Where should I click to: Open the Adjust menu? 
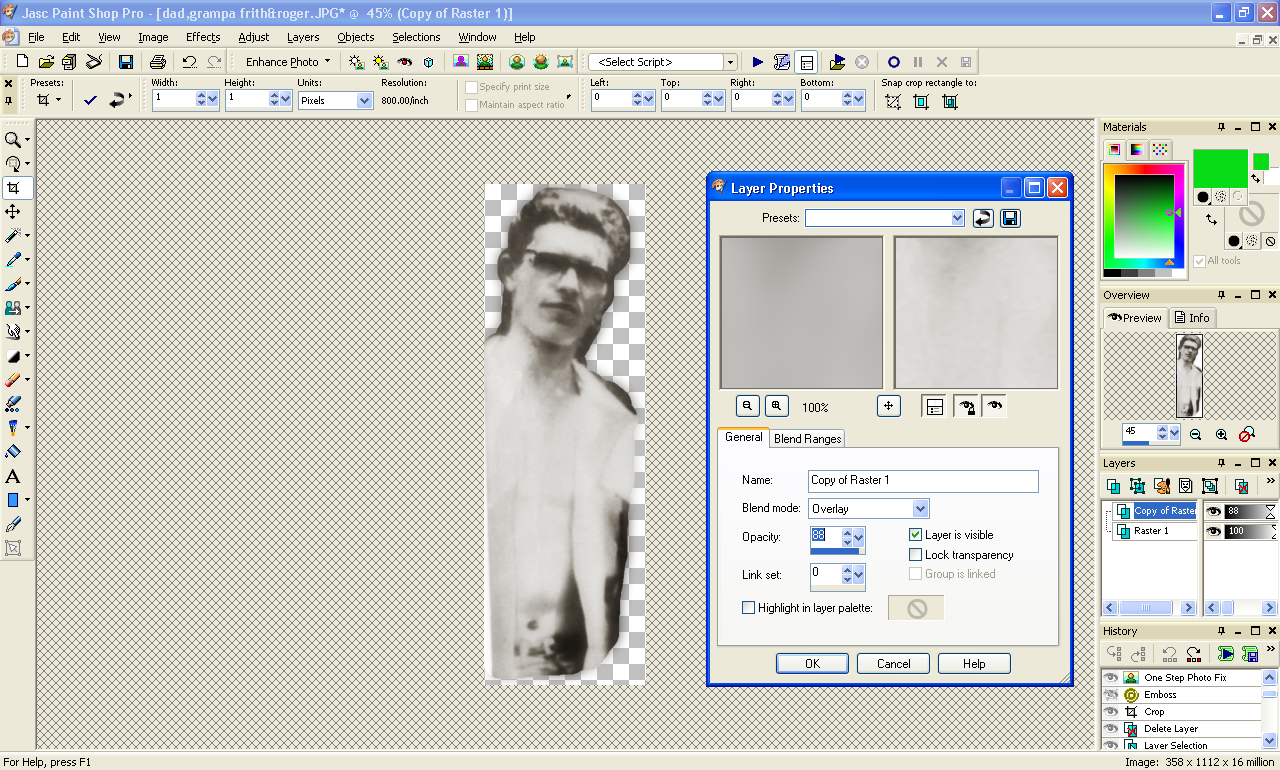(254, 37)
